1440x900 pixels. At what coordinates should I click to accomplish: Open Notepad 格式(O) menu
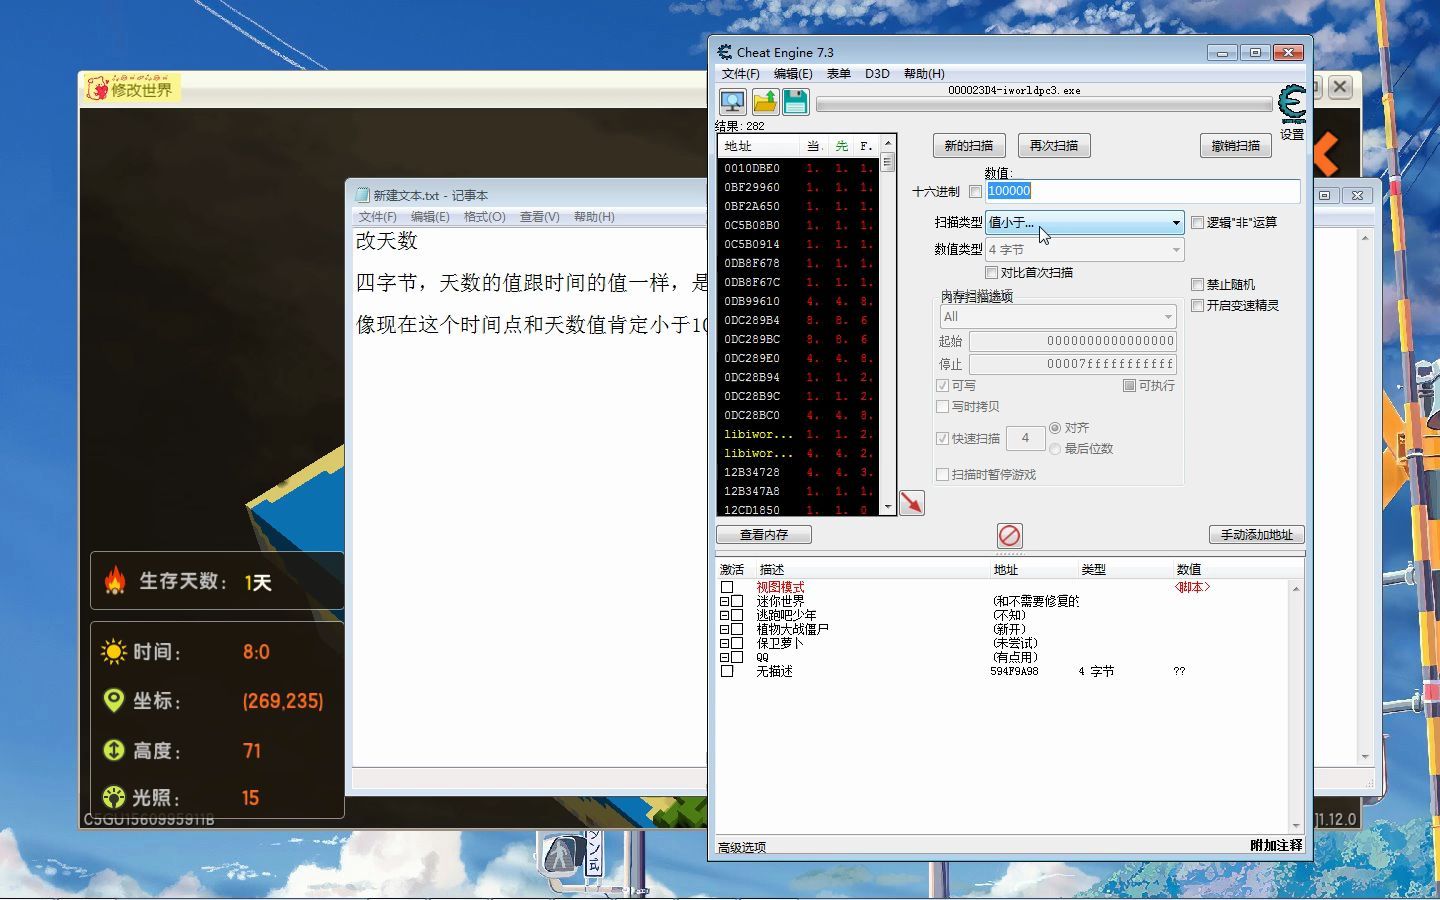click(x=485, y=217)
